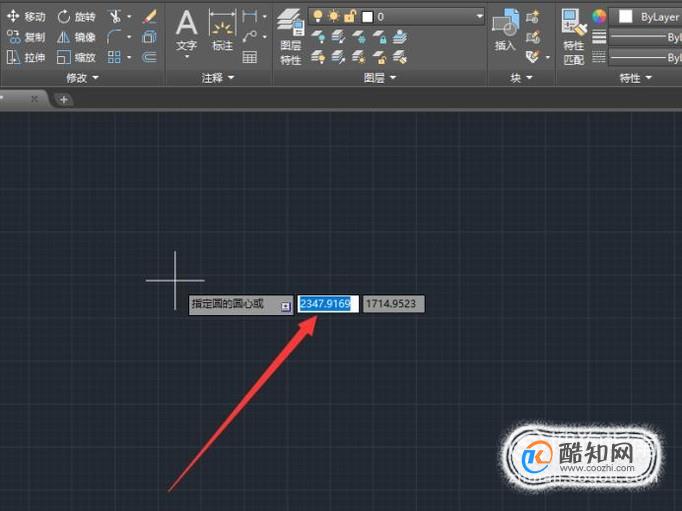Select the Mirror (镜像) tool
The image size is (682, 511).
pyautogui.click(x=76, y=37)
